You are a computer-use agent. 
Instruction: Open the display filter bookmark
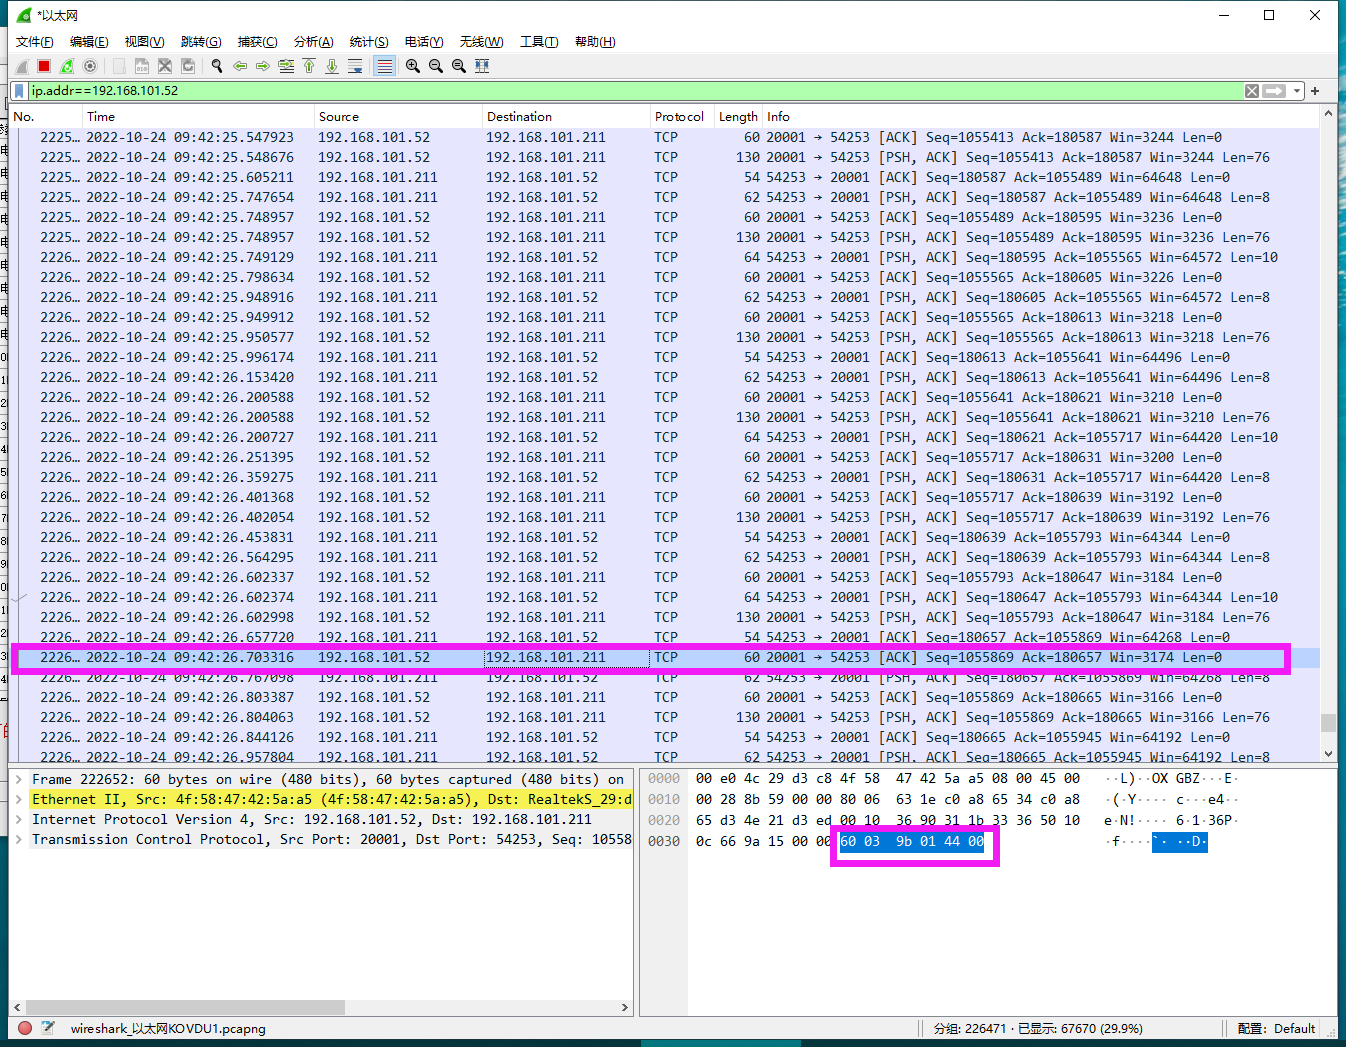coord(19,91)
